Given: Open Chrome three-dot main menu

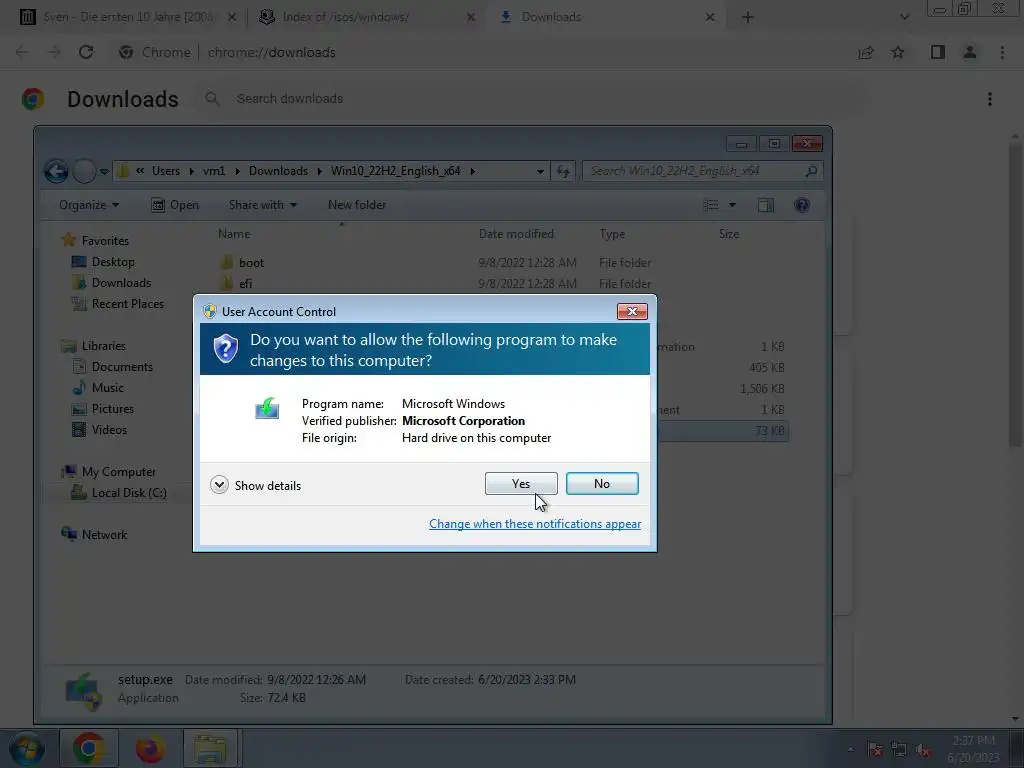Looking at the screenshot, I should (1002, 52).
